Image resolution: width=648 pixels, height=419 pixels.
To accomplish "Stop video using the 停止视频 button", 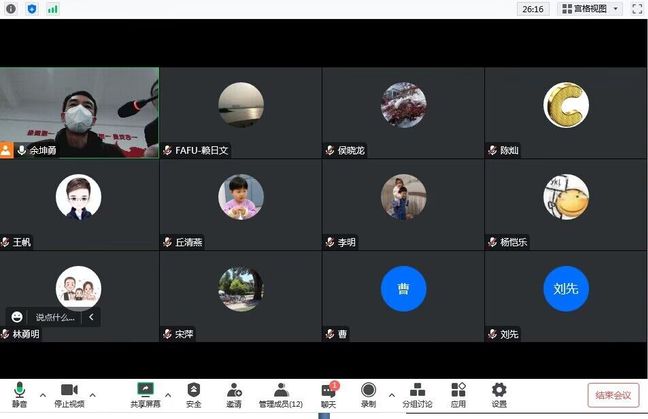I will (x=69, y=393).
